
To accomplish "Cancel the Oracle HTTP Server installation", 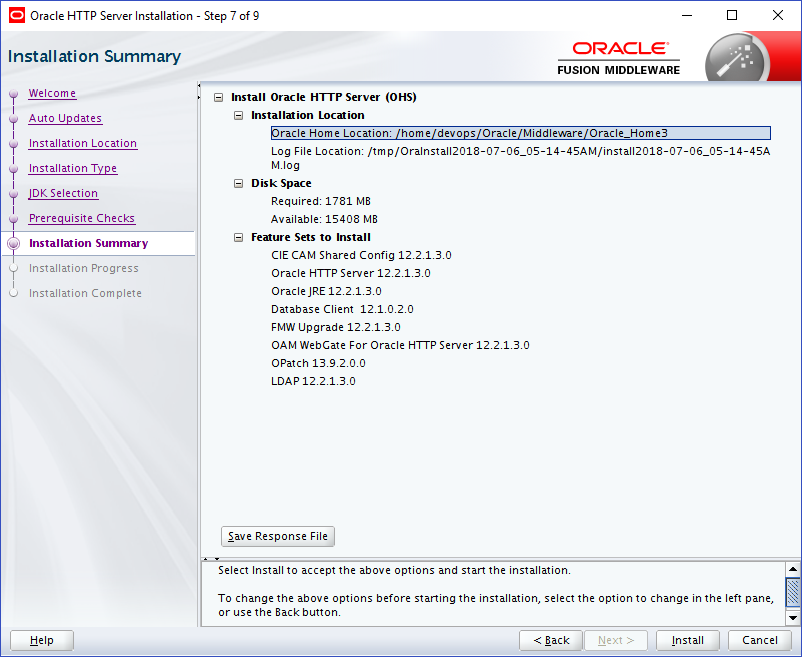I will [x=760, y=640].
